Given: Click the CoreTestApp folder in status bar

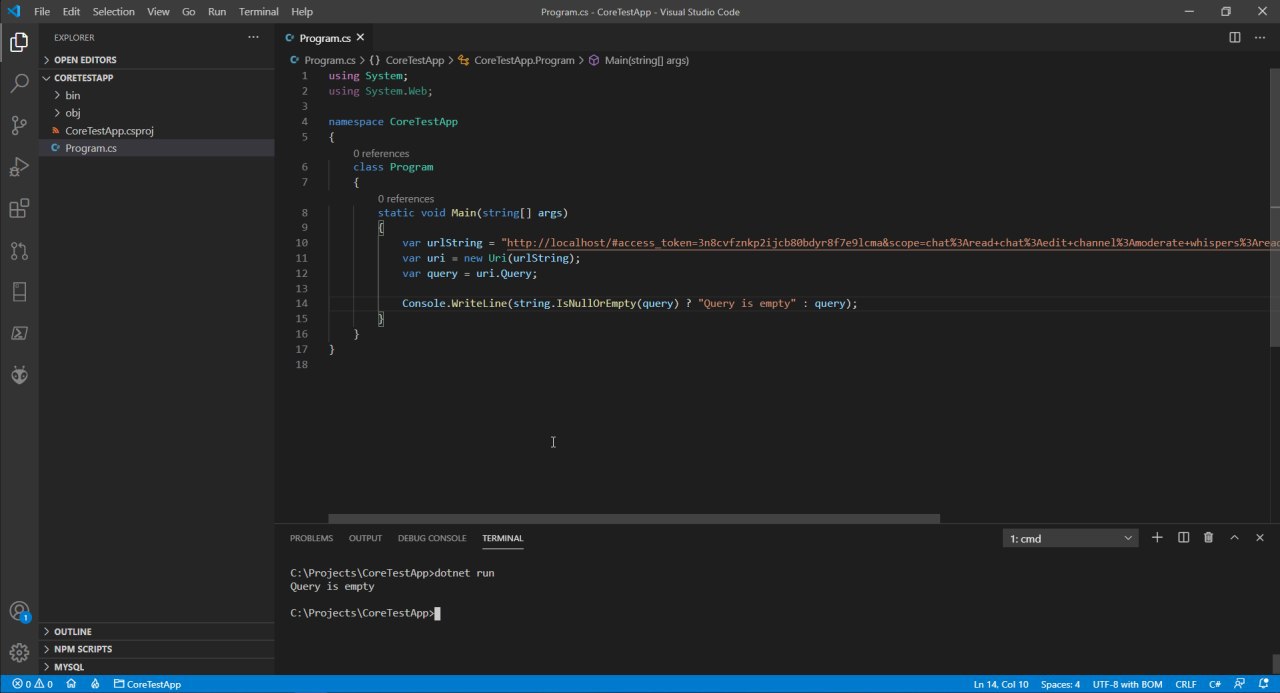Looking at the screenshot, I should pyautogui.click(x=147, y=684).
